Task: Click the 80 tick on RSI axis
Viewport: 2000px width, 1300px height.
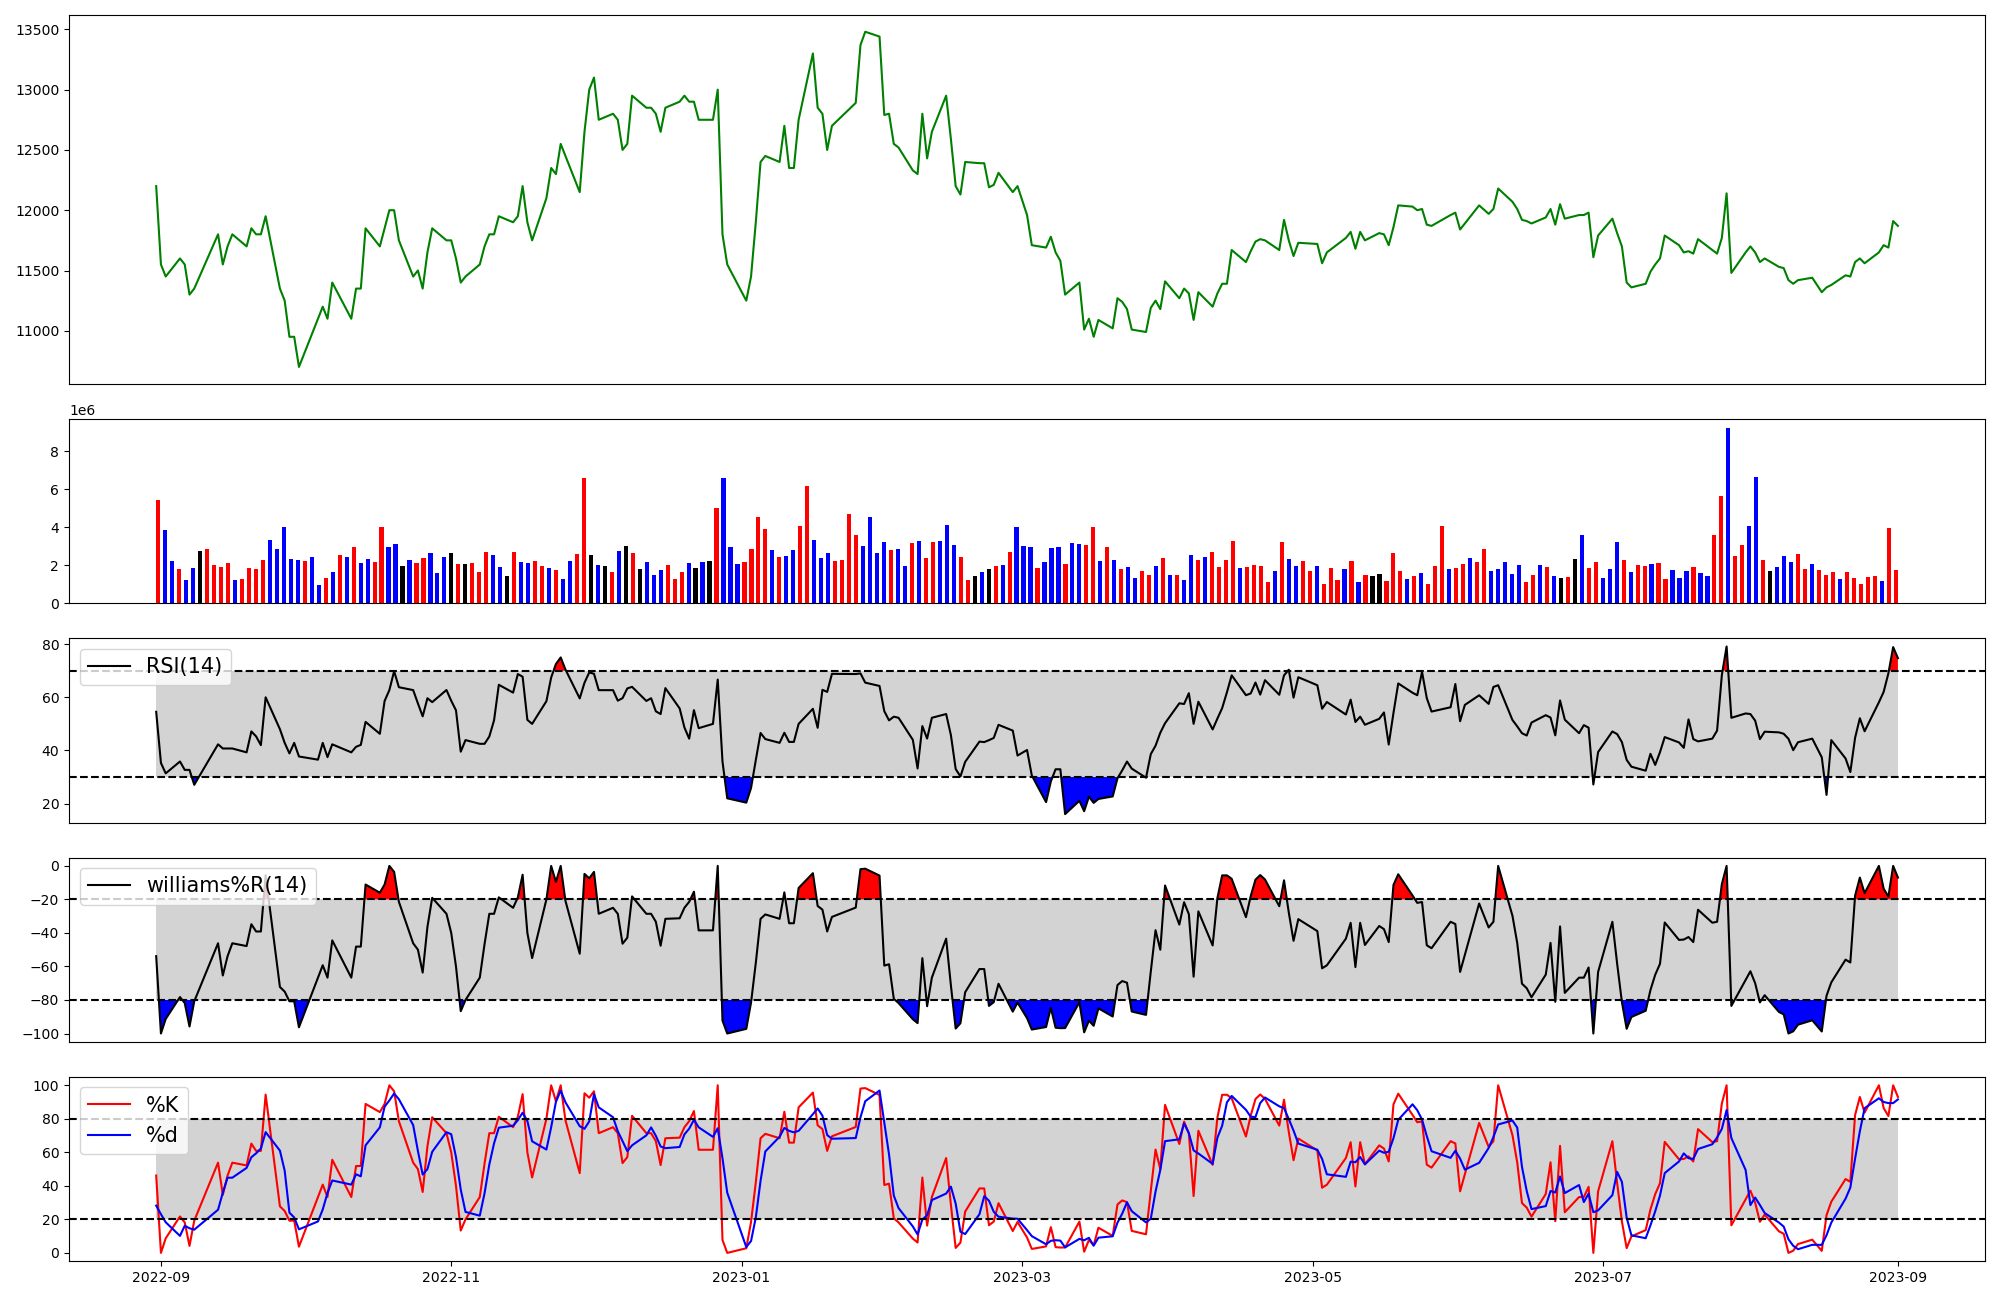Action: (50, 645)
